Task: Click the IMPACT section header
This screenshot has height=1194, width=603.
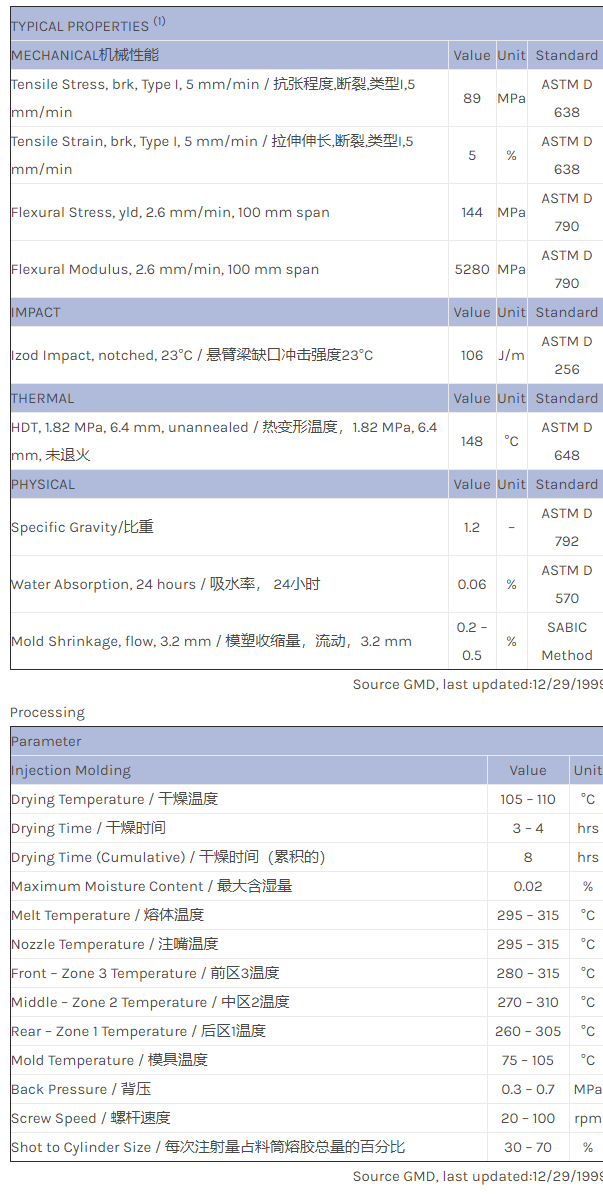Action: pyautogui.click(x=36, y=312)
